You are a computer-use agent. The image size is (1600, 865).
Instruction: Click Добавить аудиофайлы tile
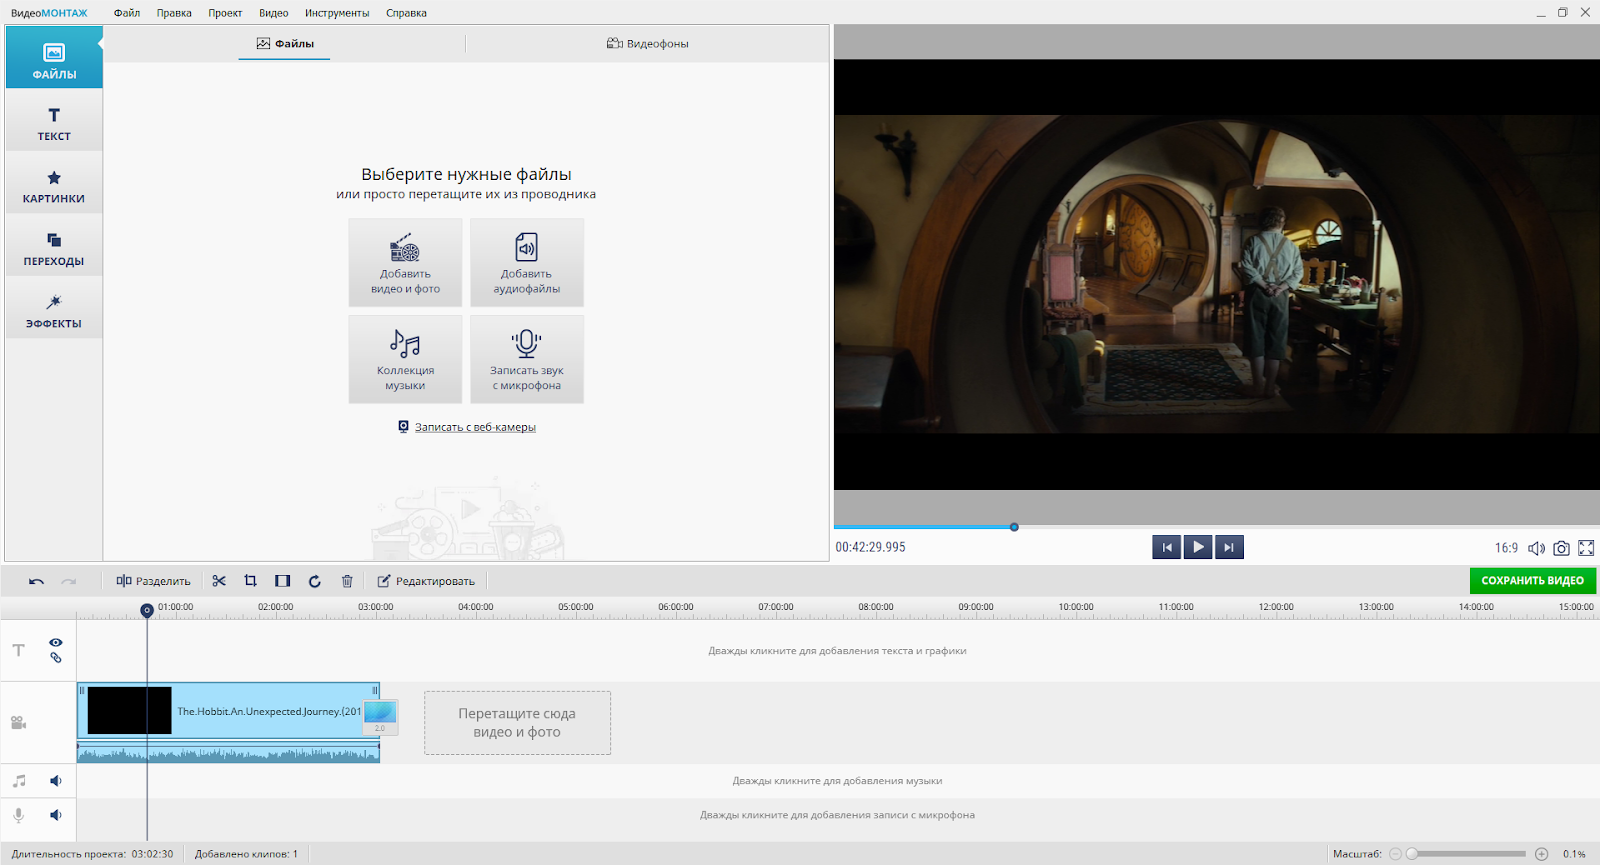(526, 263)
